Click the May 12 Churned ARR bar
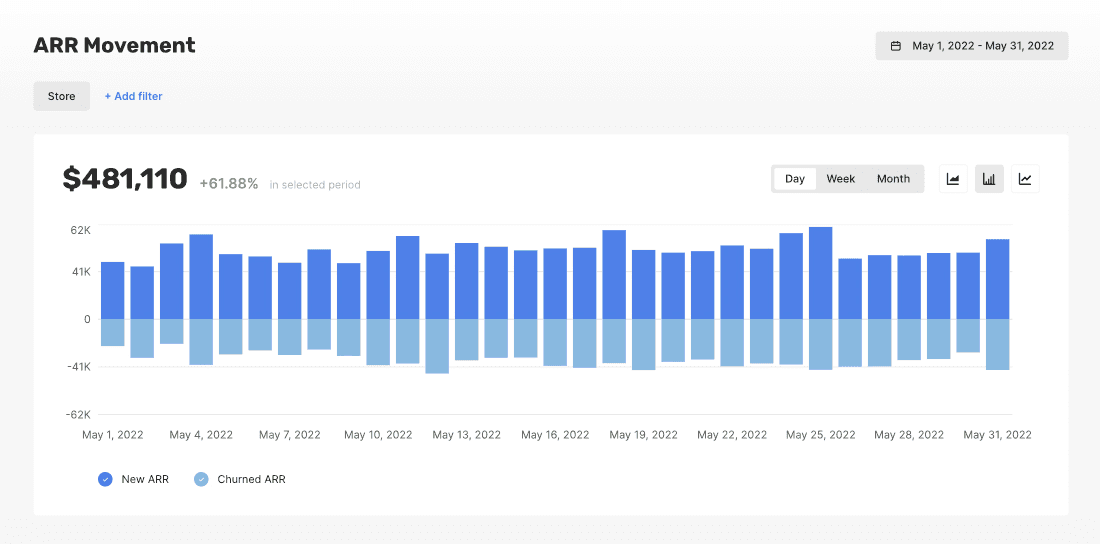The height and width of the screenshot is (544, 1100). (x=437, y=346)
